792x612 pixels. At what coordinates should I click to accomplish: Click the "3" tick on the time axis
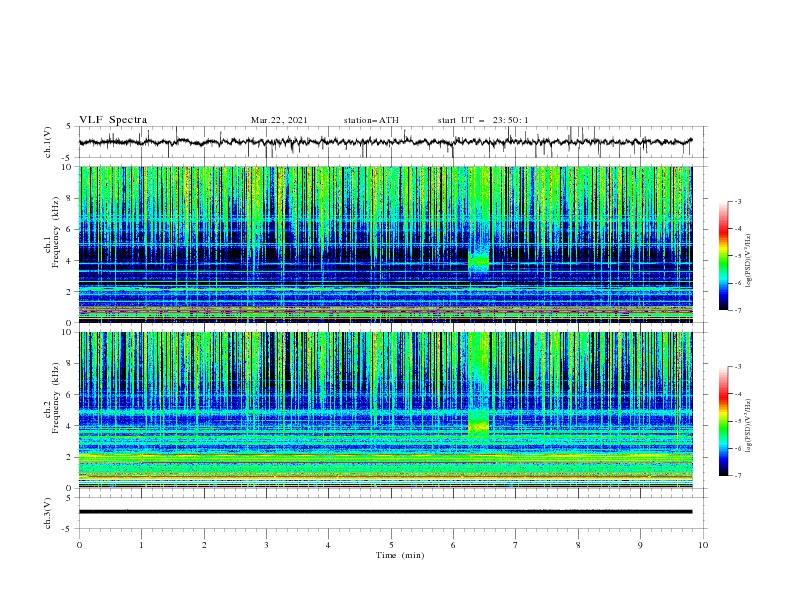266,545
